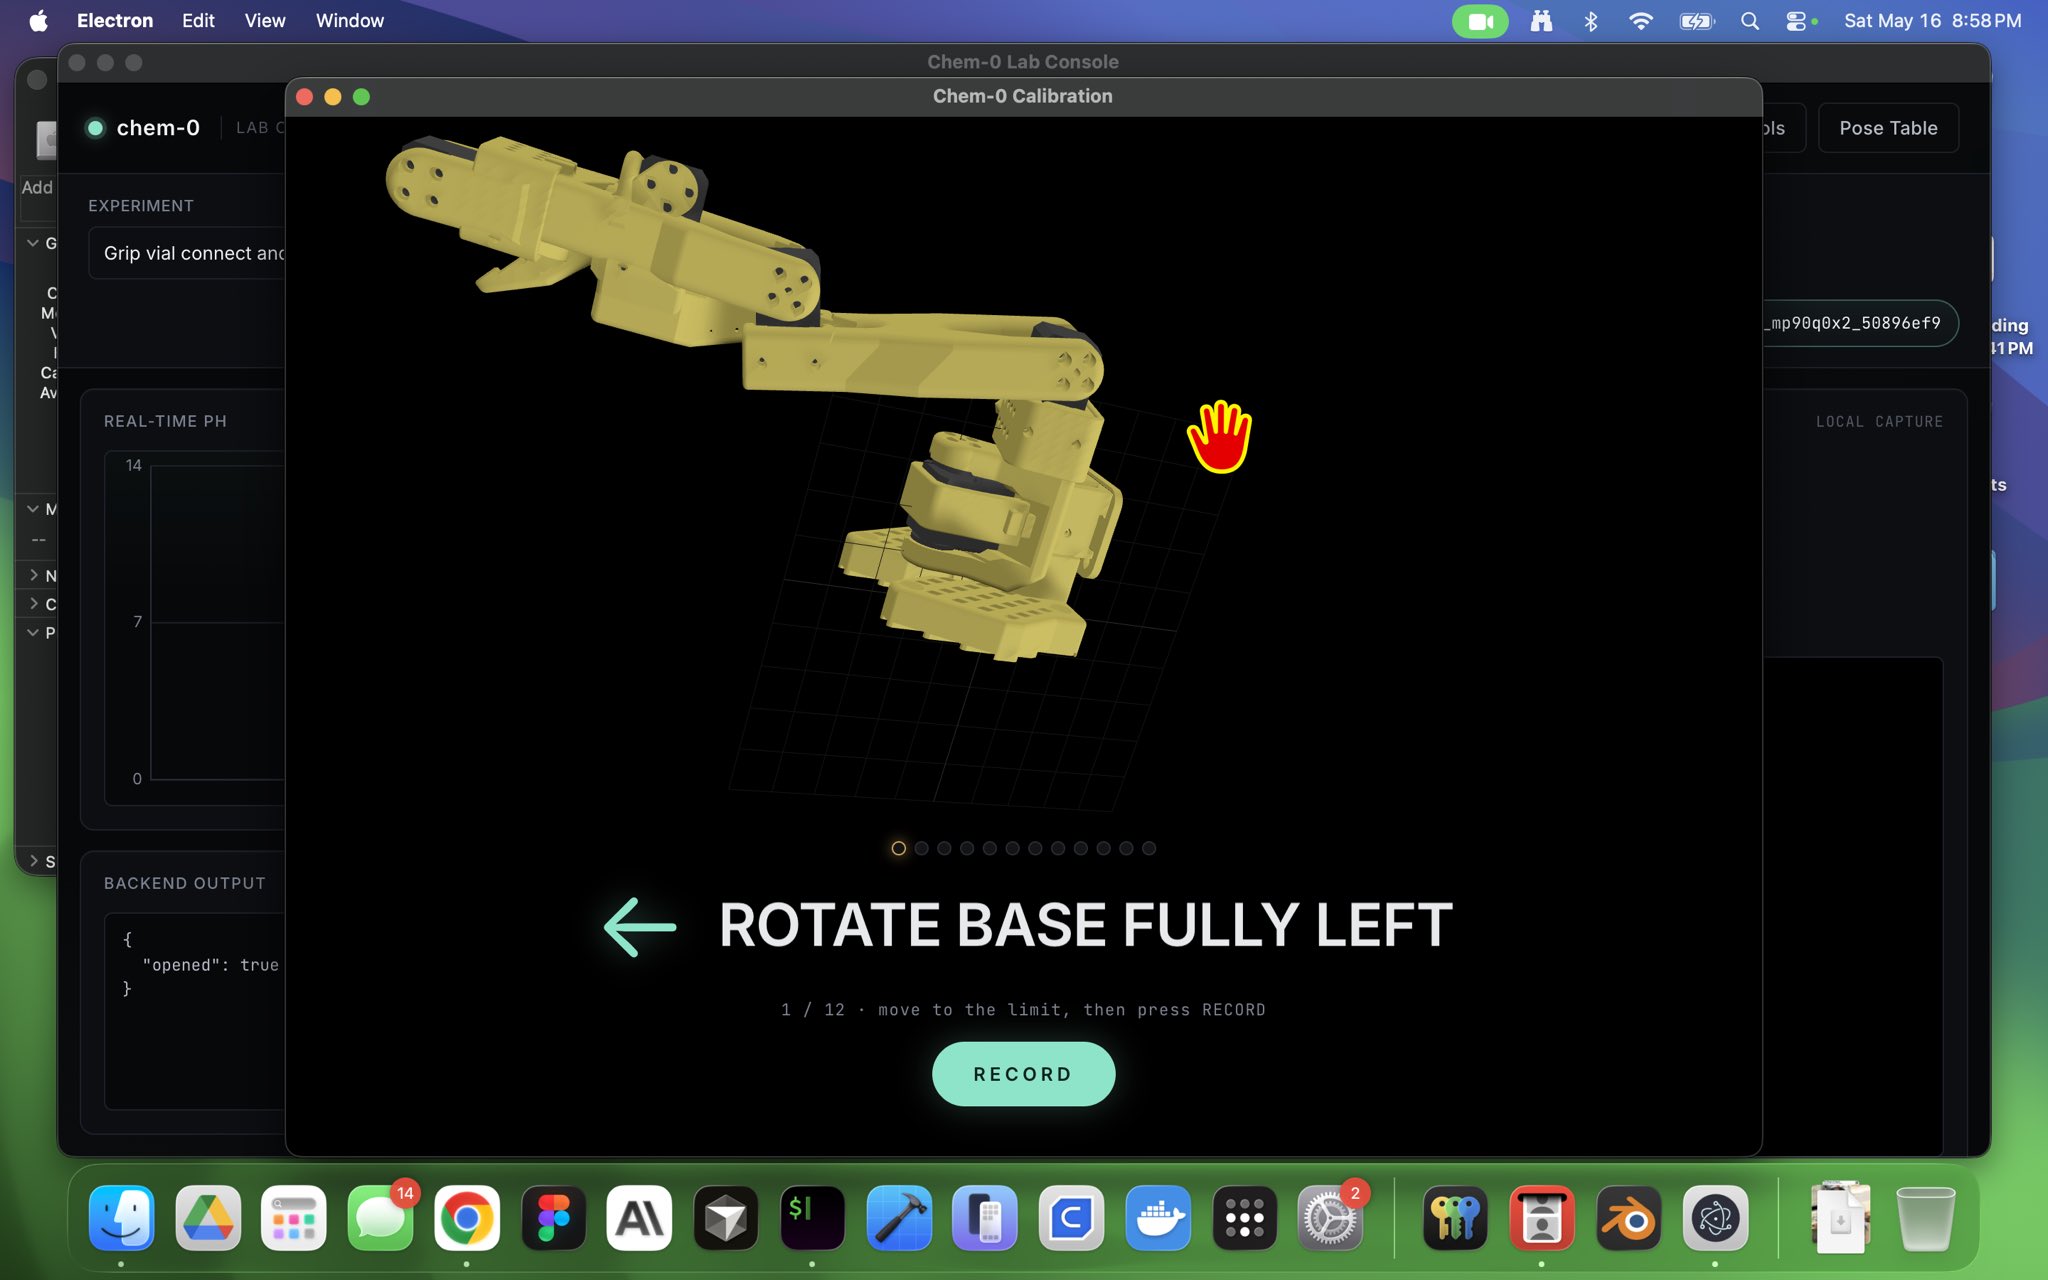This screenshot has height=1280, width=2048.
Task: Open the dark nine-dot grid icon in Dock
Action: coord(1245,1218)
